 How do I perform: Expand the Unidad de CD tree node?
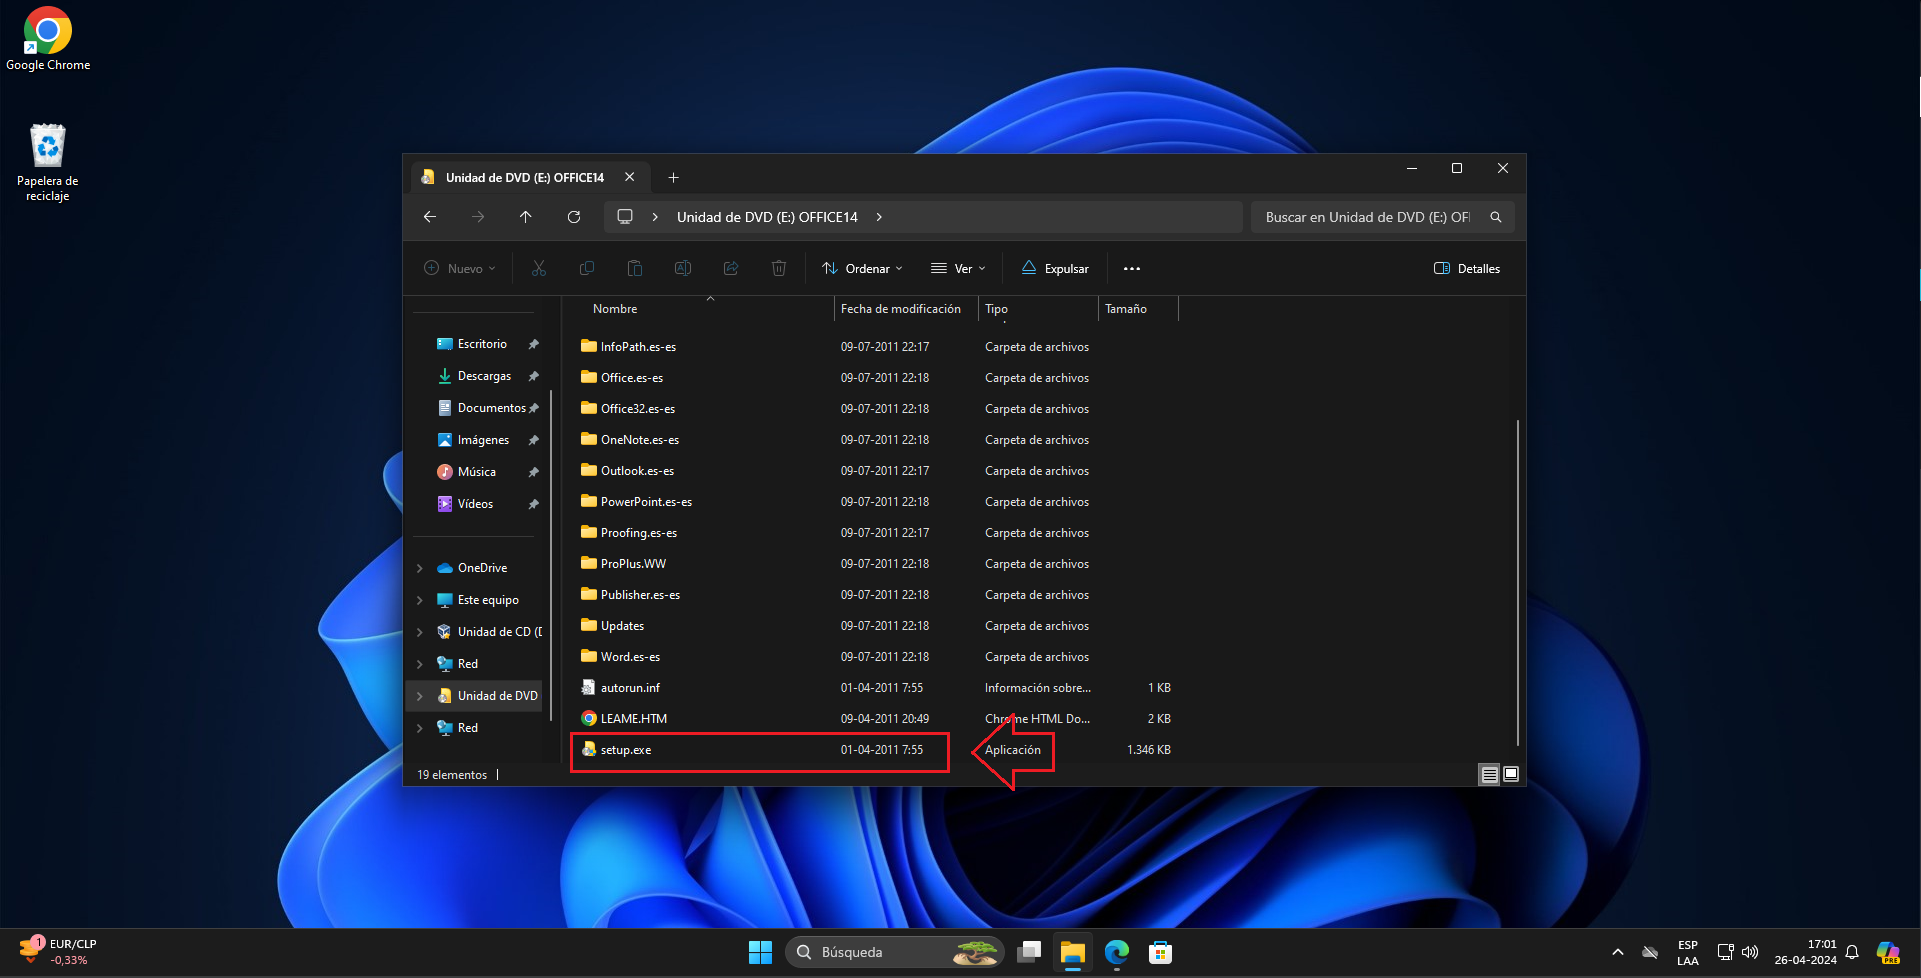[420, 632]
